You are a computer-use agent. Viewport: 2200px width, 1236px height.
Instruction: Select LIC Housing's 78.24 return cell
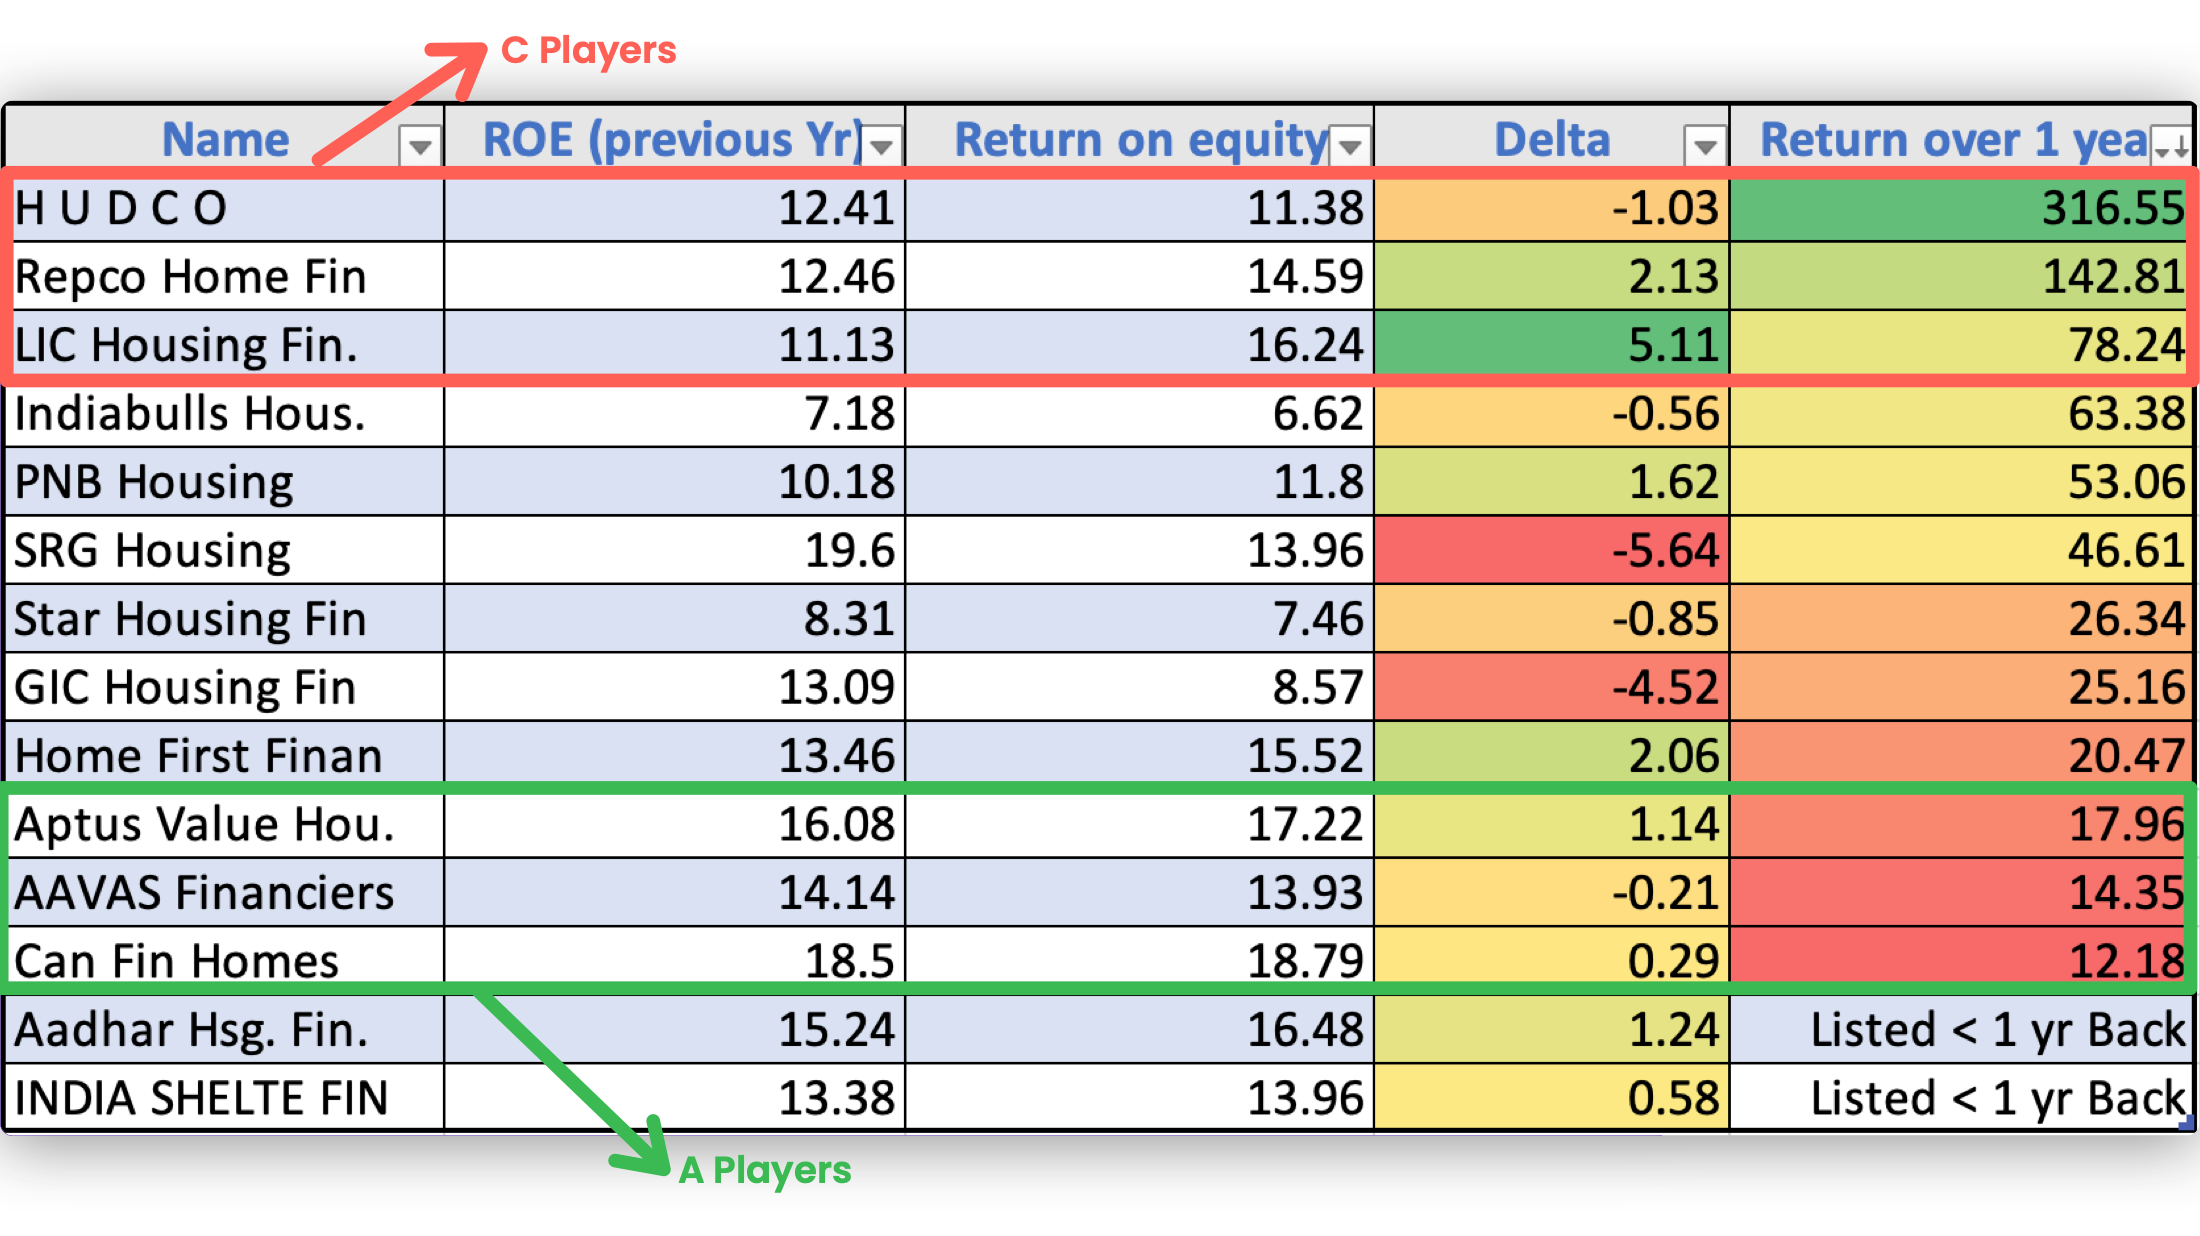pos(1962,345)
